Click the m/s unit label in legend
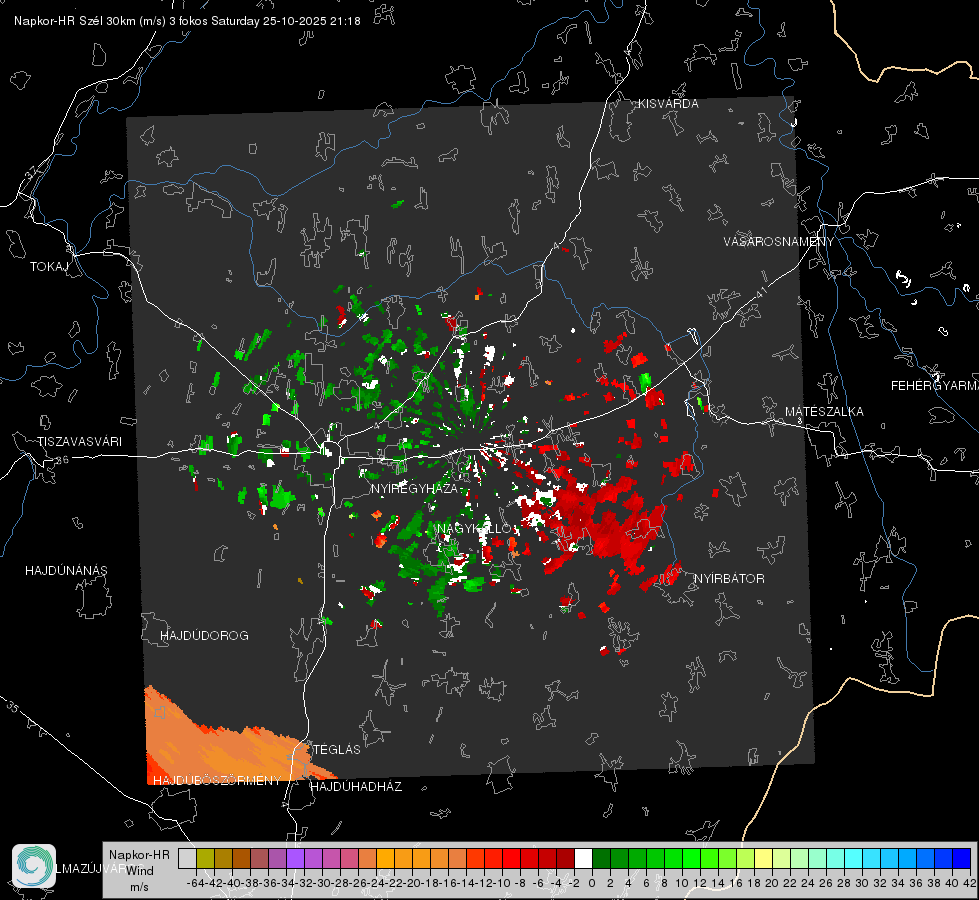Screen dimensions: 979x900 coord(139,887)
